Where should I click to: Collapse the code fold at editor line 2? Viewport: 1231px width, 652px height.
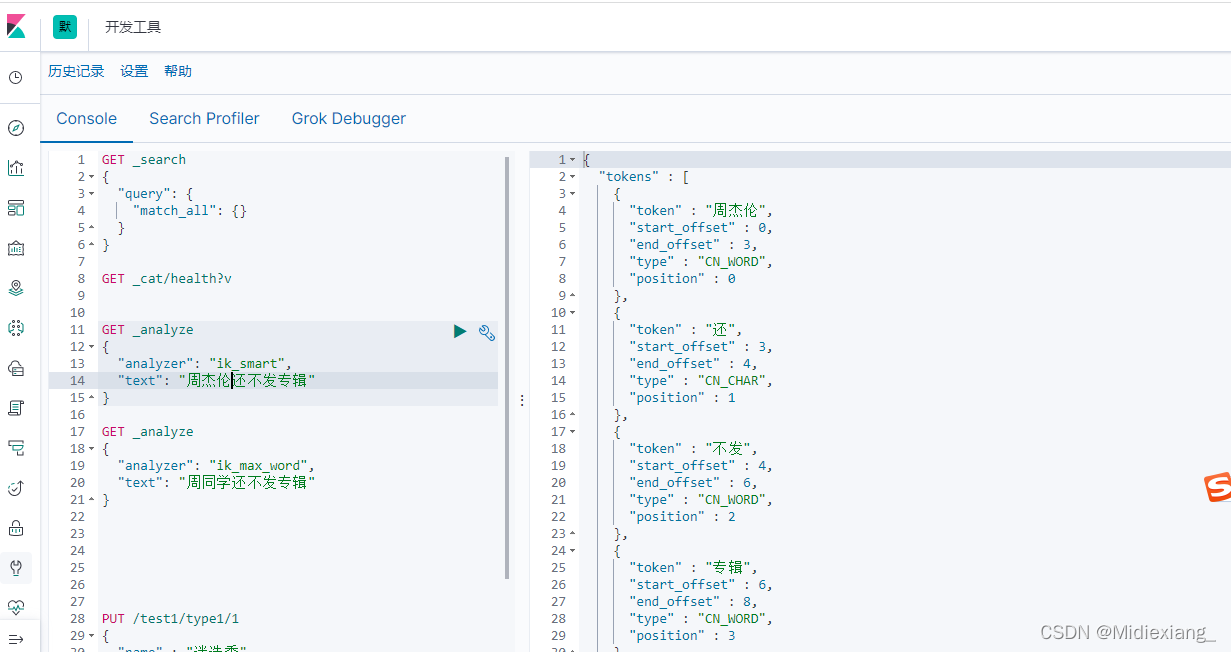(92, 177)
